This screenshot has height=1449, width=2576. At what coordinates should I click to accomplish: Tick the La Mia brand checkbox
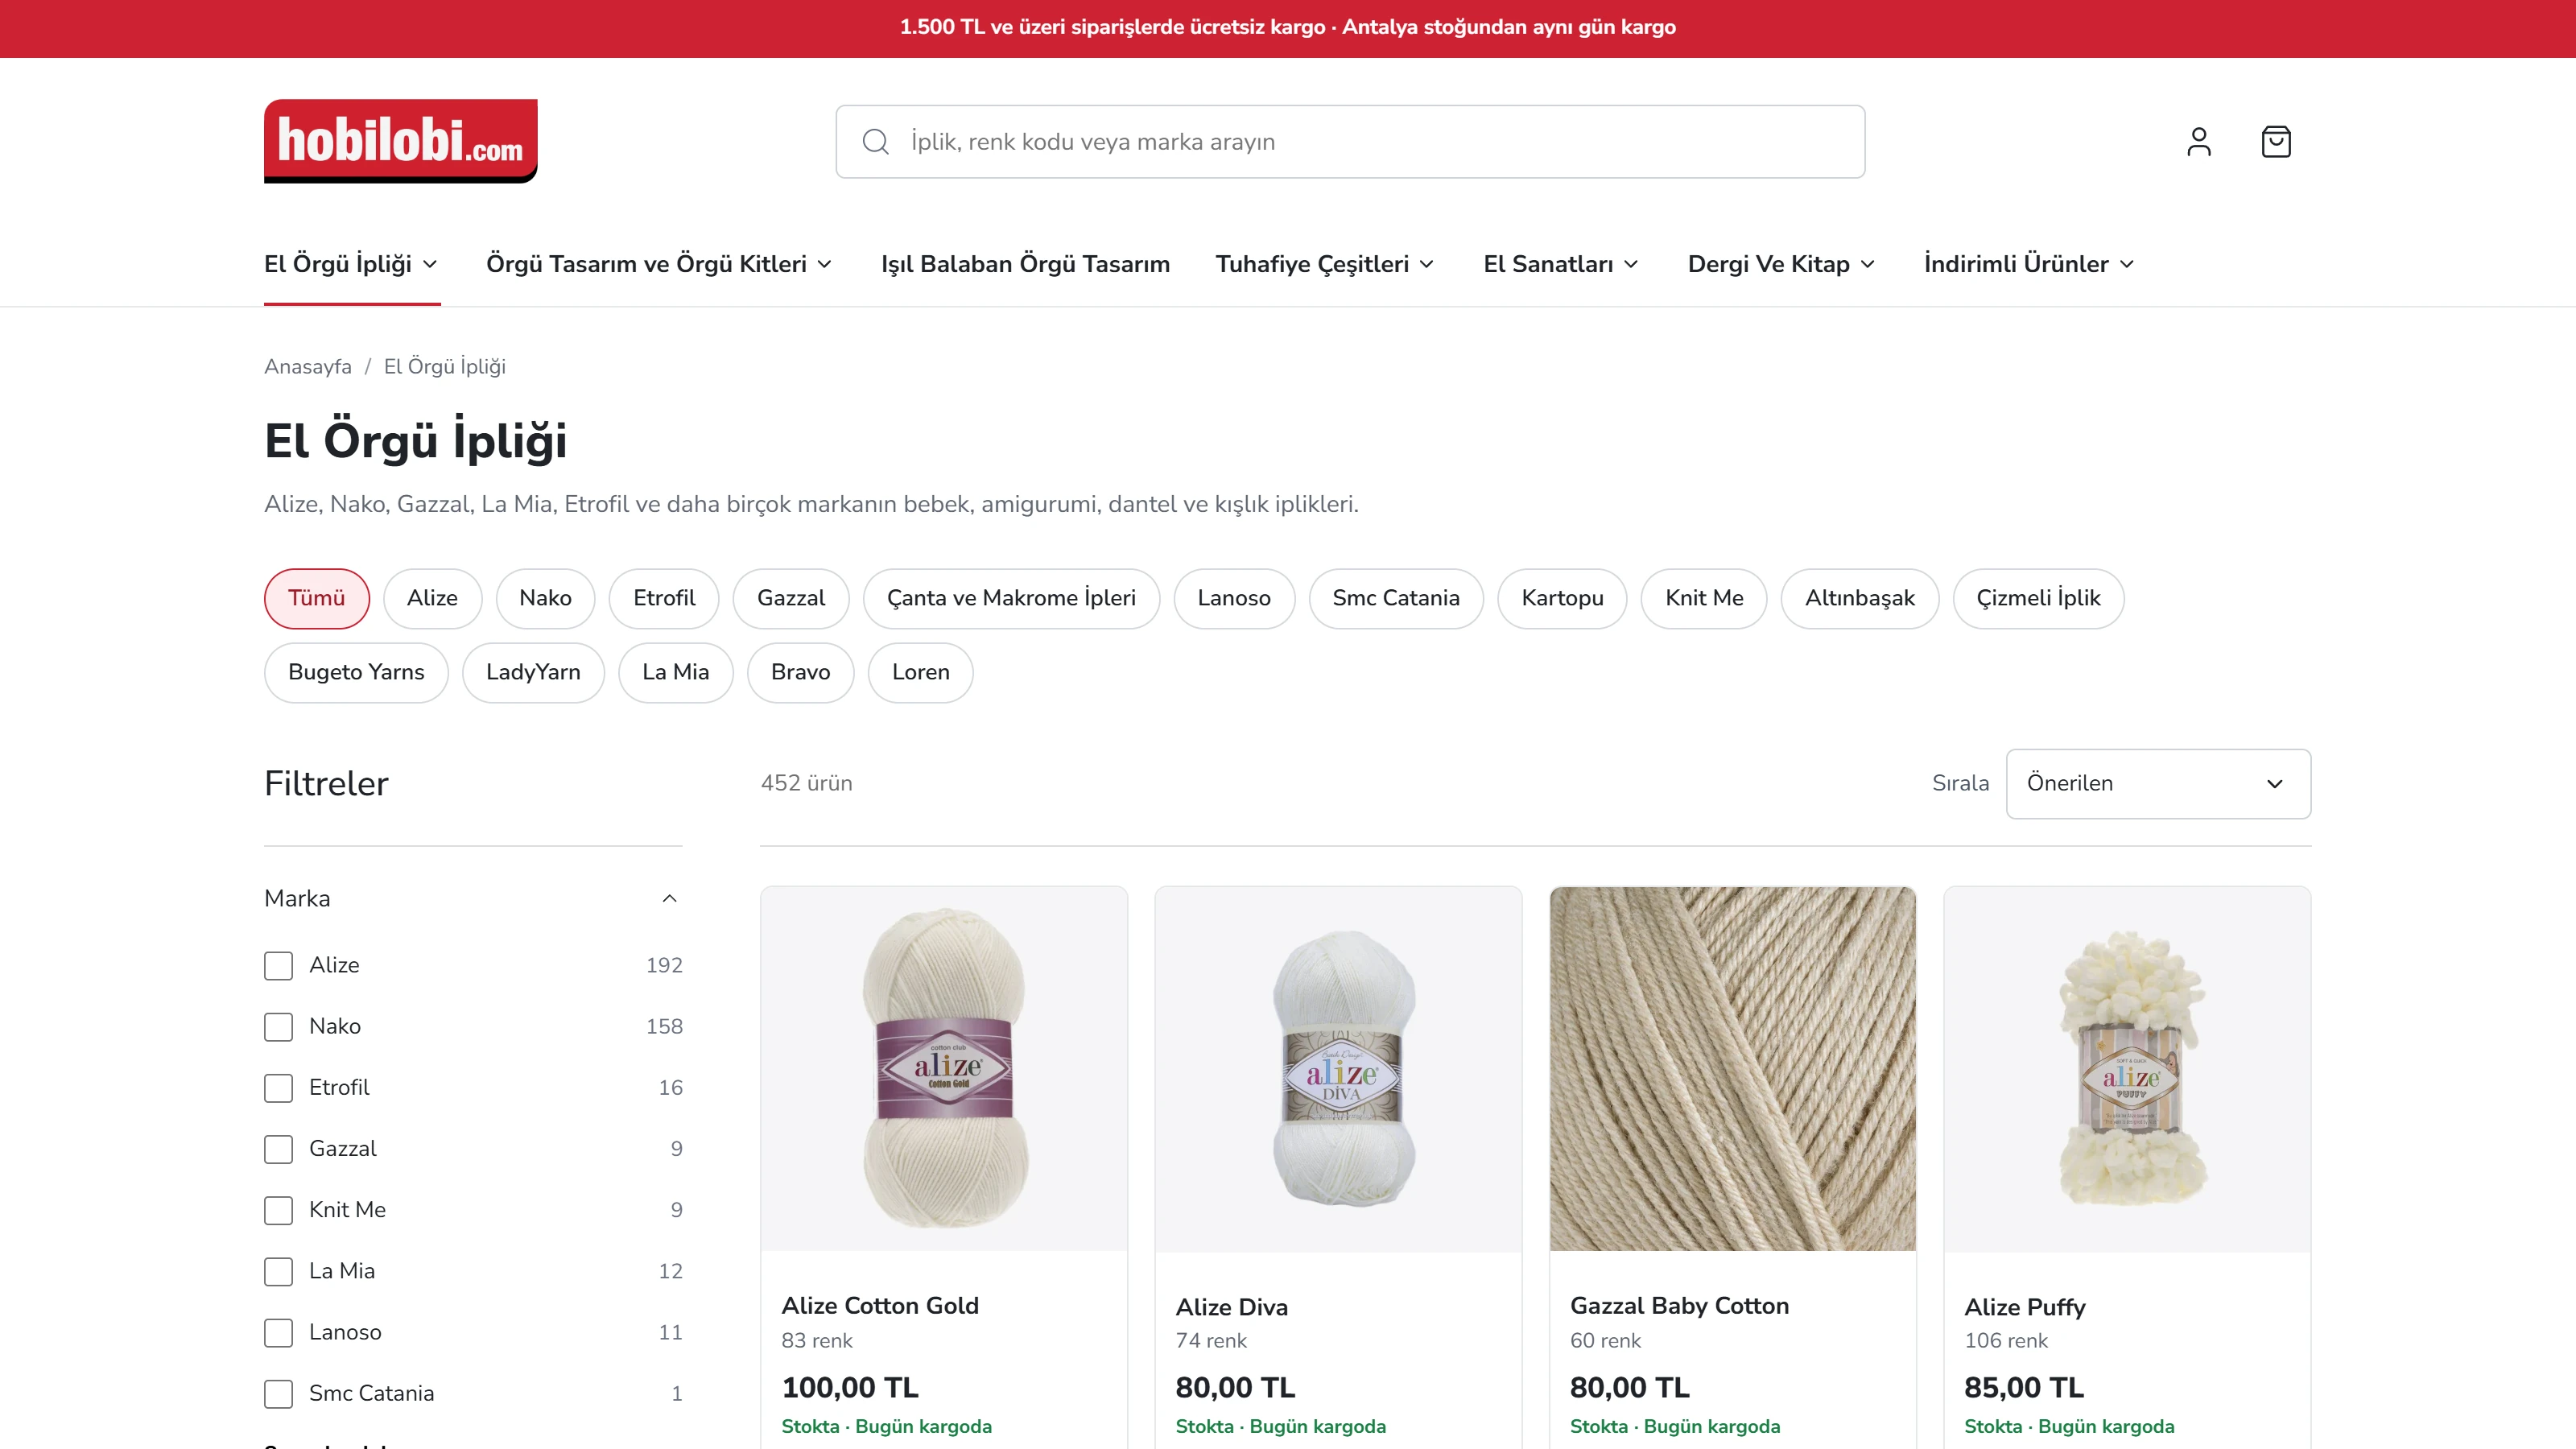[278, 1271]
